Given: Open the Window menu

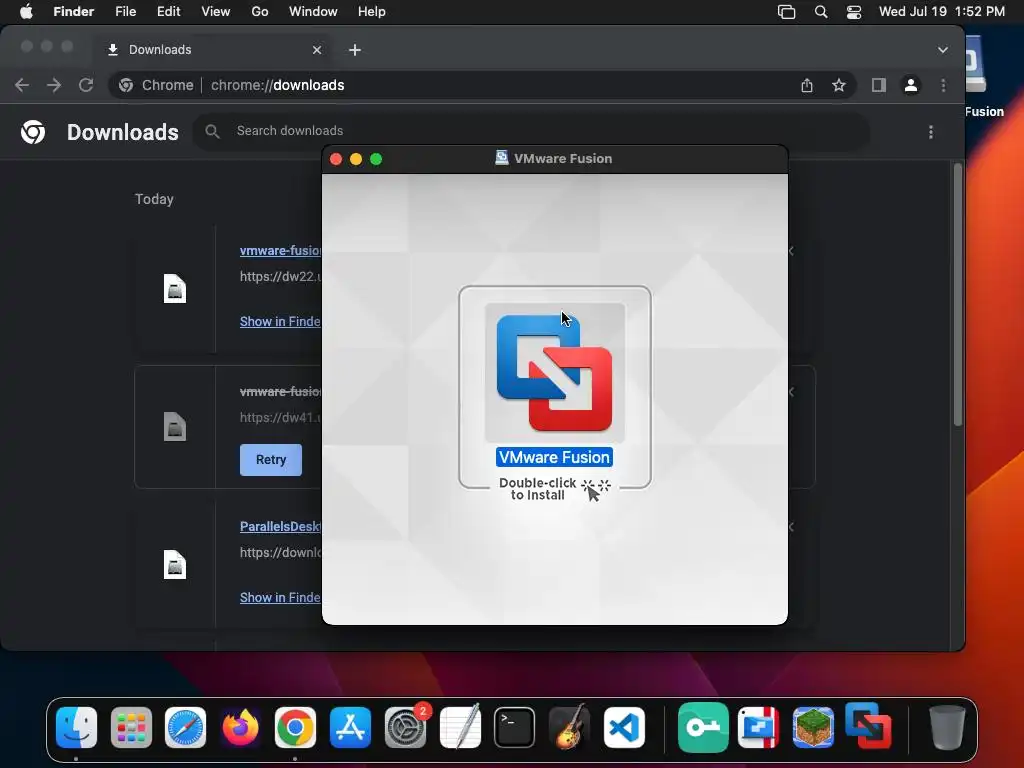Looking at the screenshot, I should (x=313, y=12).
